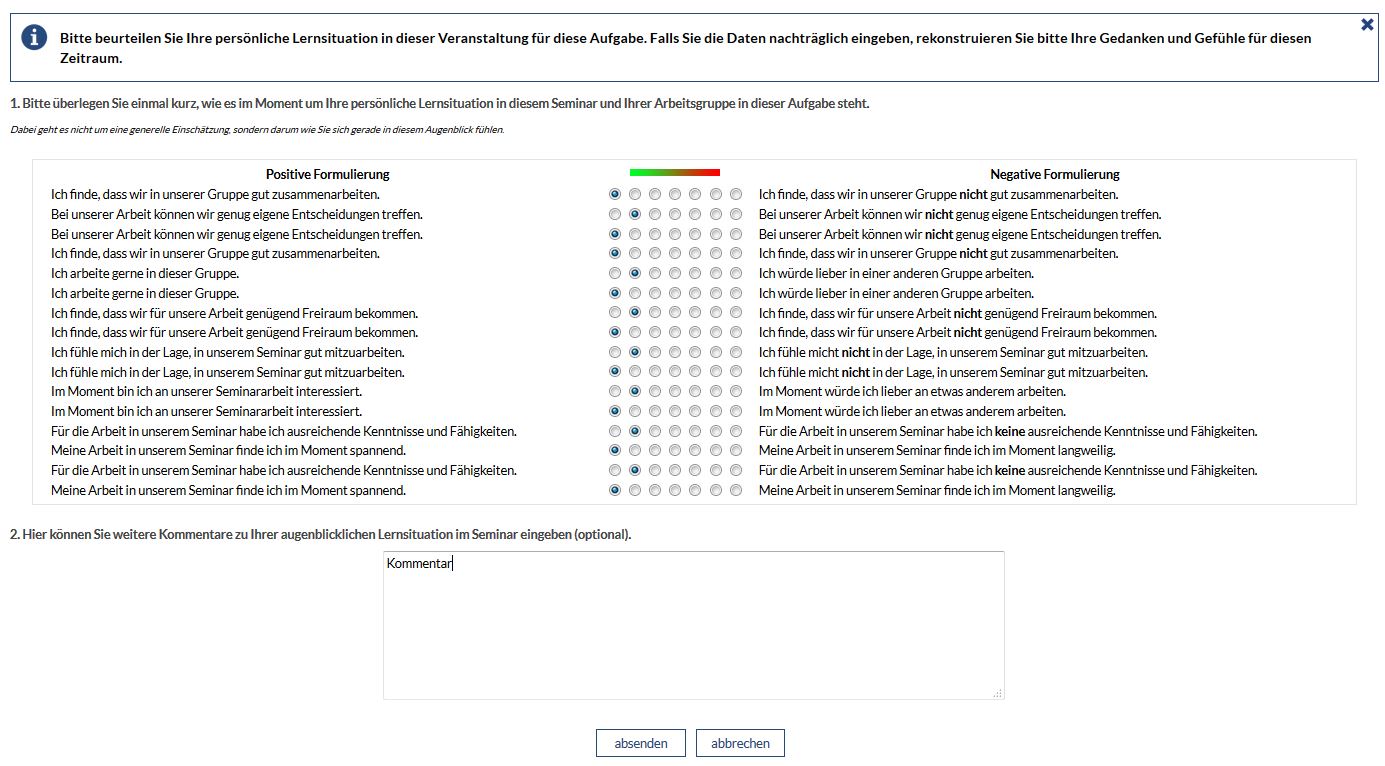This screenshot has height=766, width=1385.
Task: Pick most negative option in last 'Kenntnisse und Fähigkeiten' row
Action: point(736,470)
